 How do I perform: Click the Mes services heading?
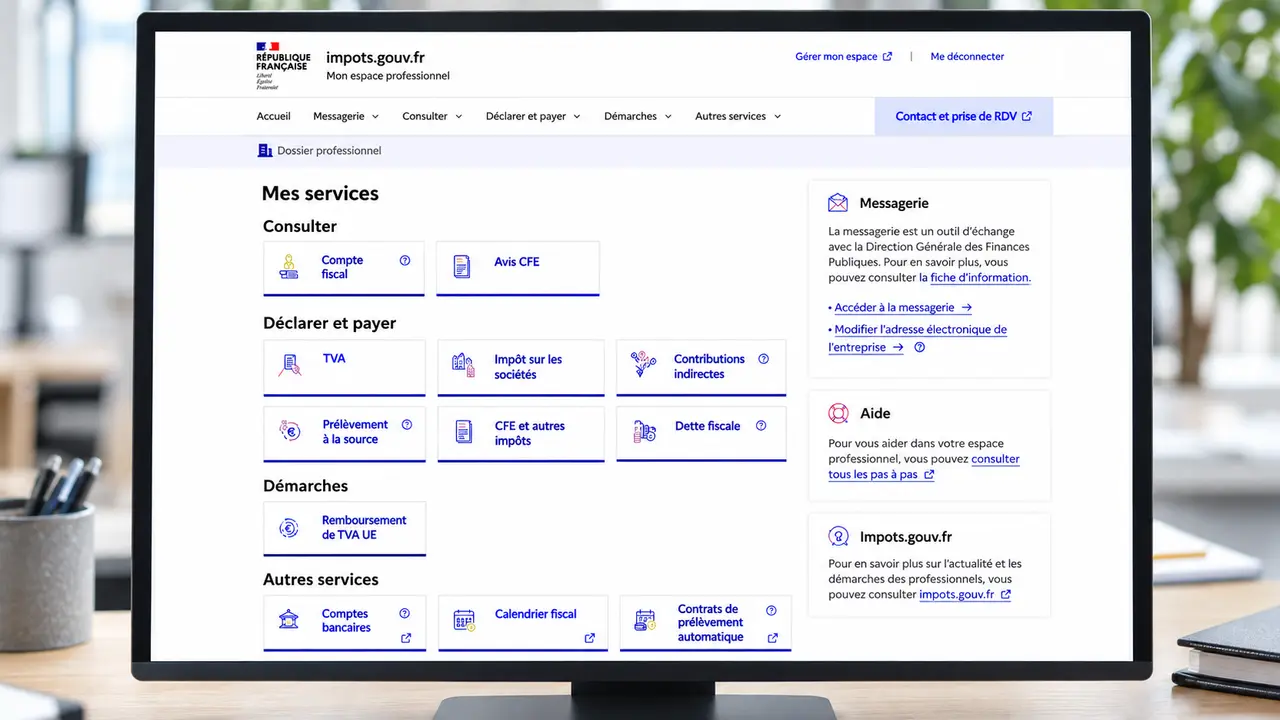point(320,194)
